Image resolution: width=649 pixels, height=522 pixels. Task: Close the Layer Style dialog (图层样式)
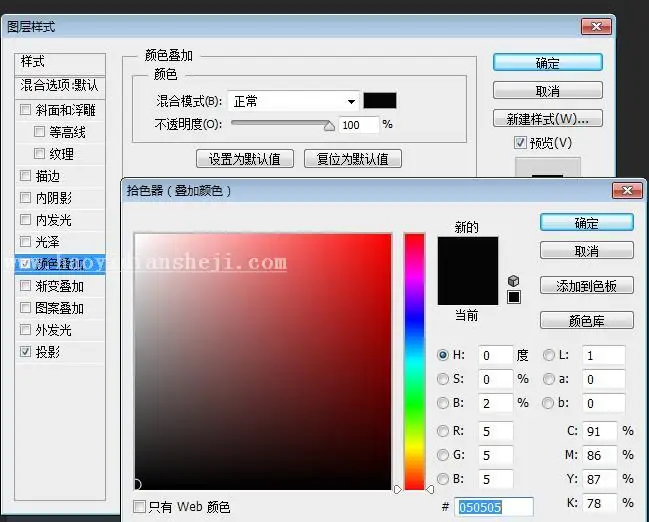tap(596, 27)
